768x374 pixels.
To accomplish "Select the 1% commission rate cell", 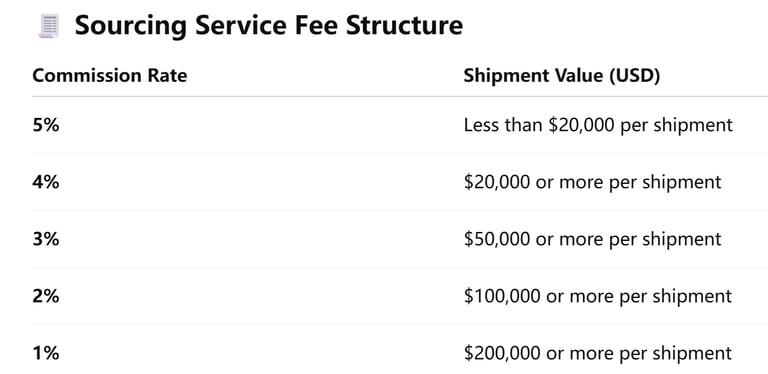I will click(x=46, y=353).
